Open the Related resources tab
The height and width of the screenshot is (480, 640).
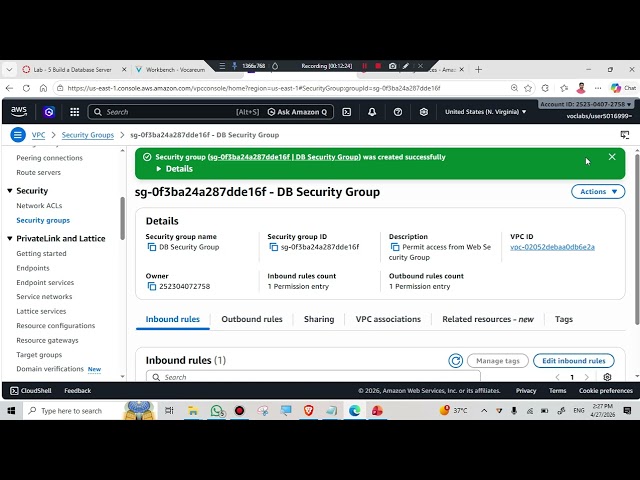pos(488,319)
